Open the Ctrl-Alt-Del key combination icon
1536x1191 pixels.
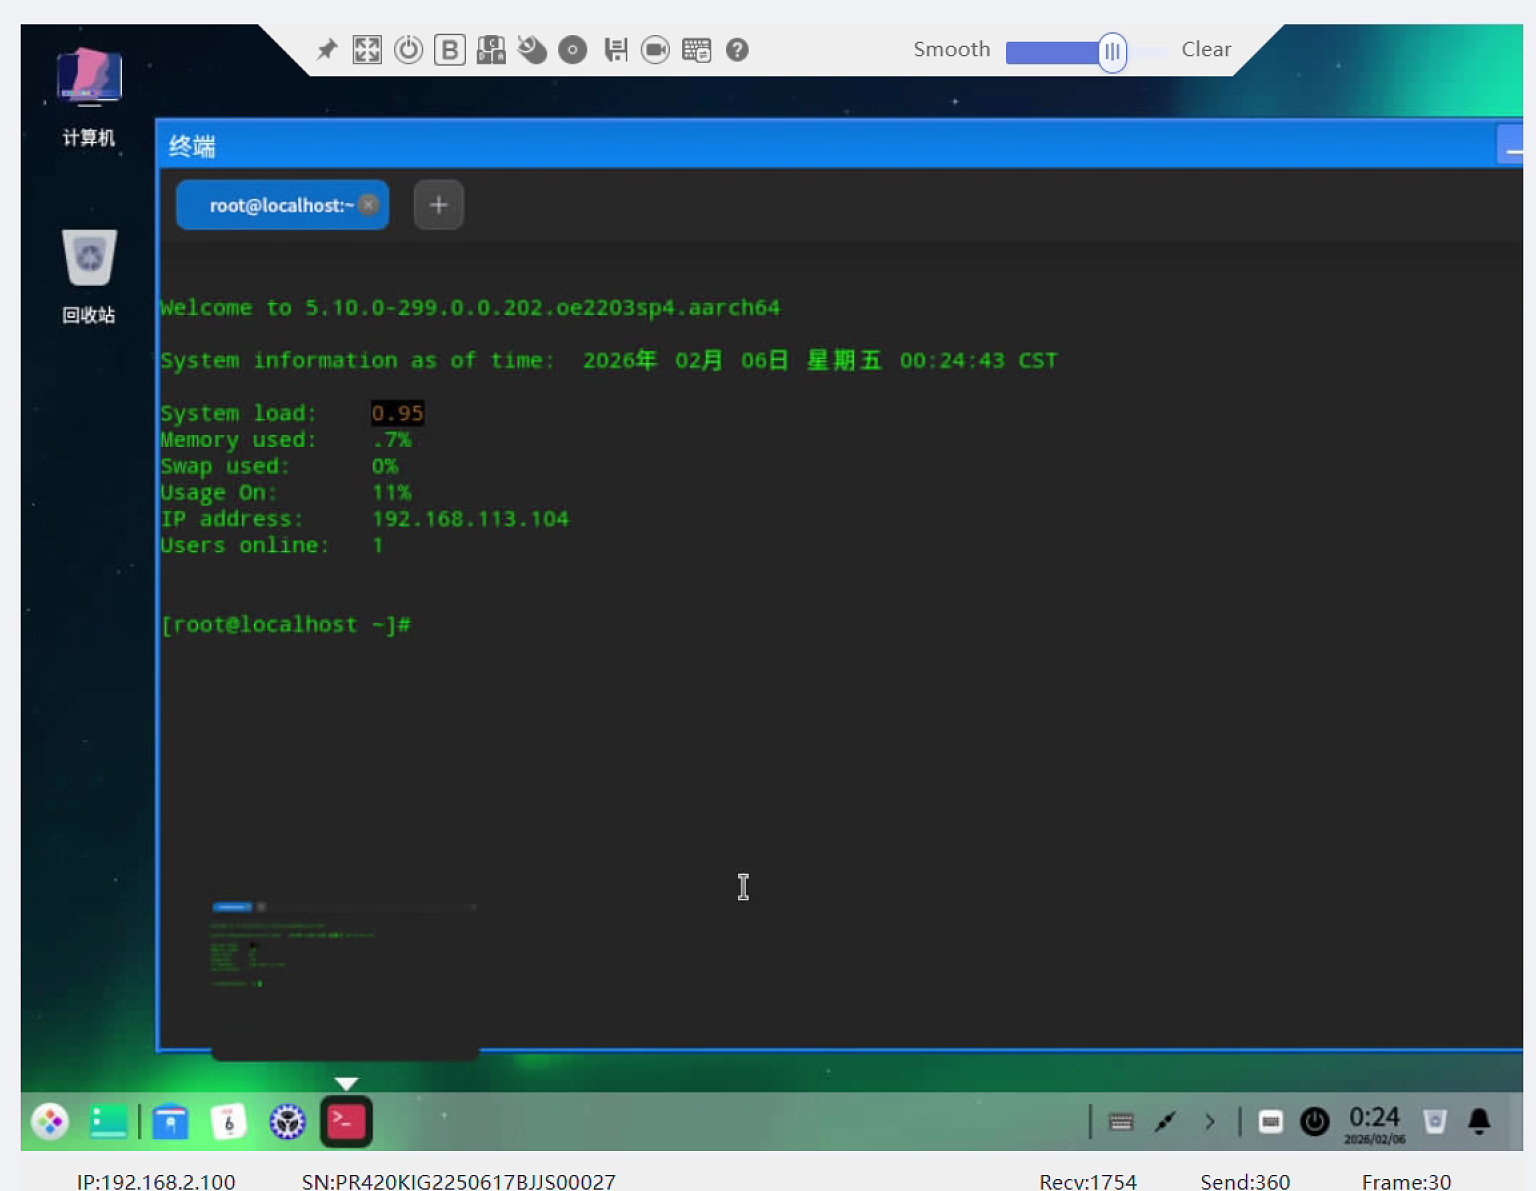491,50
